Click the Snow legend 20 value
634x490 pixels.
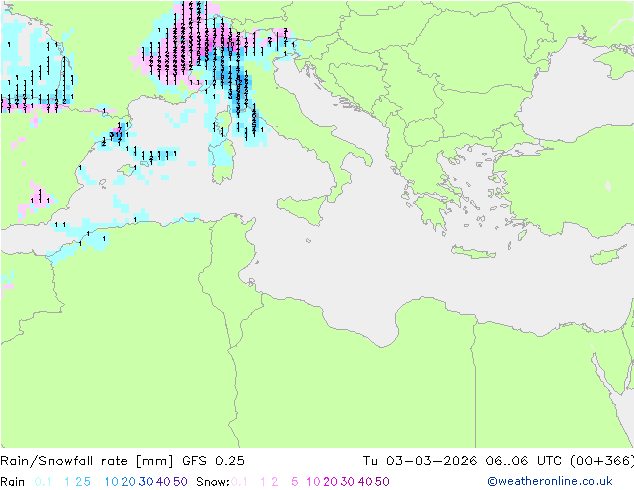point(330,482)
